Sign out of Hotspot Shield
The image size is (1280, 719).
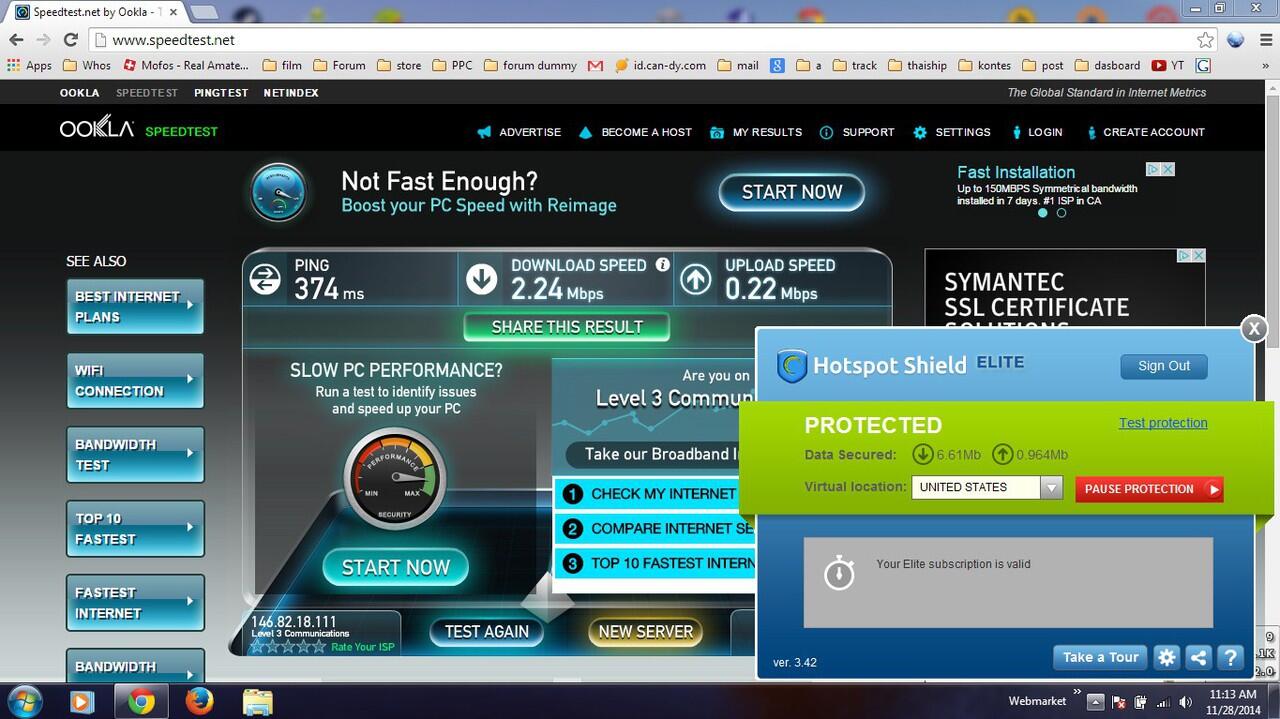[x=1164, y=366]
